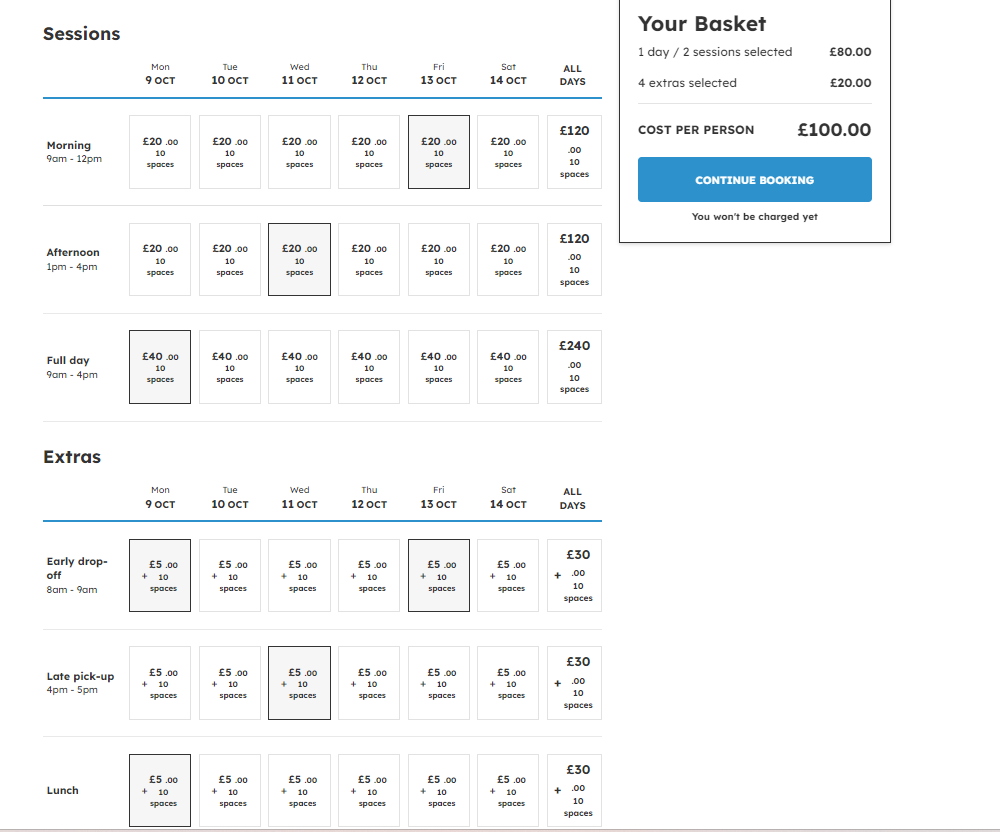Add Early drop-off for all days £30
This screenshot has height=832, width=1000.
[x=574, y=575]
